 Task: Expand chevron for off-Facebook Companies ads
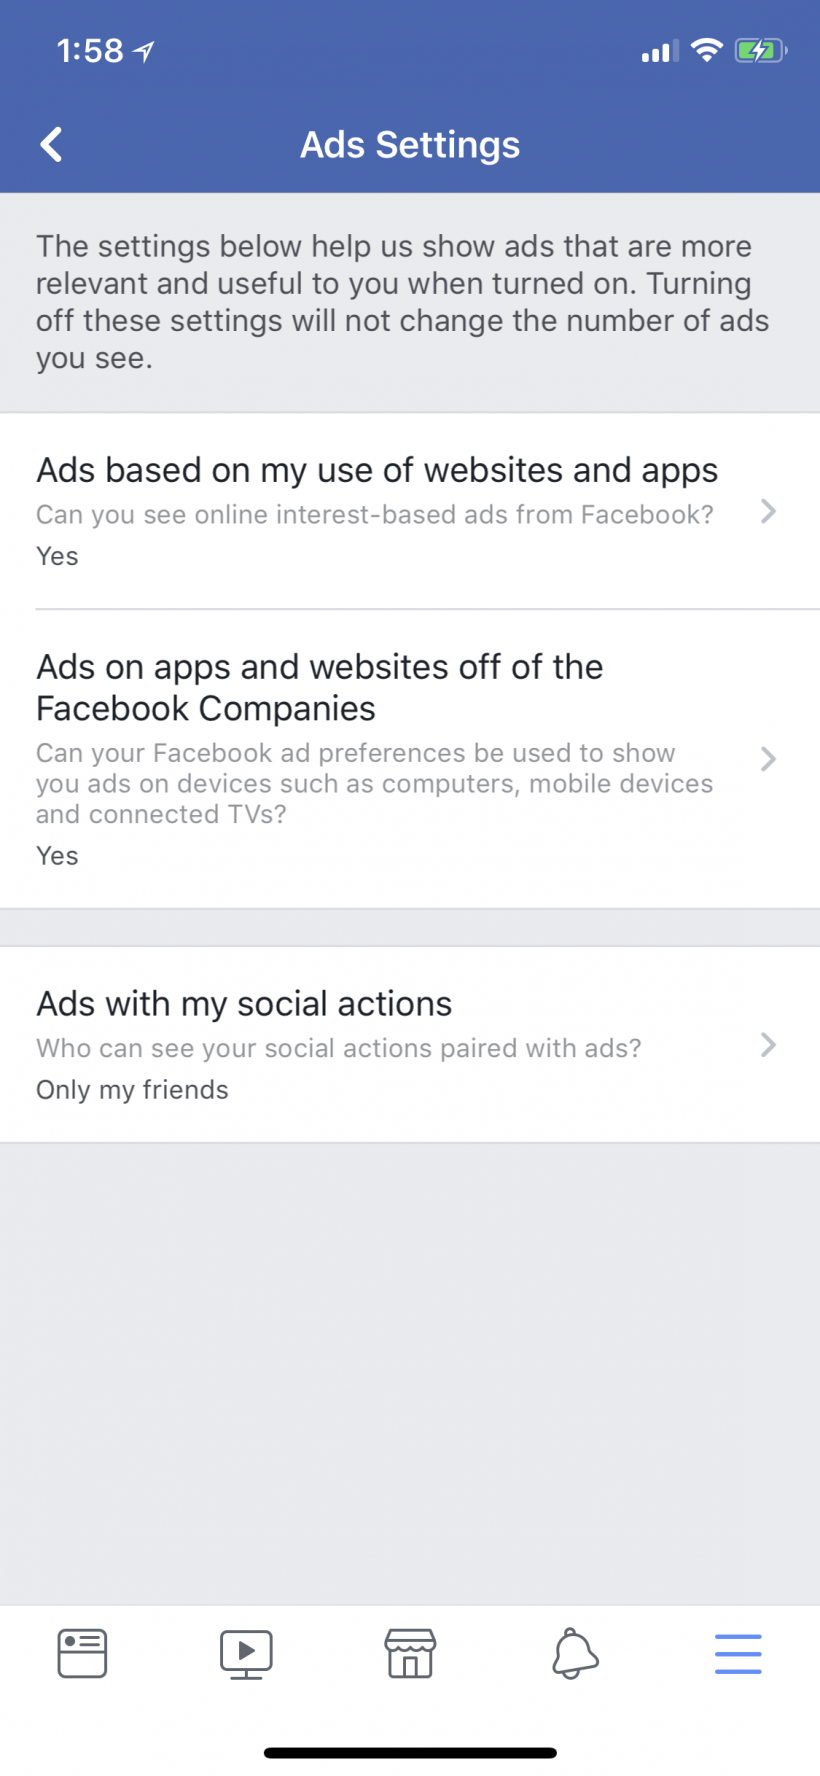tap(768, 759)
